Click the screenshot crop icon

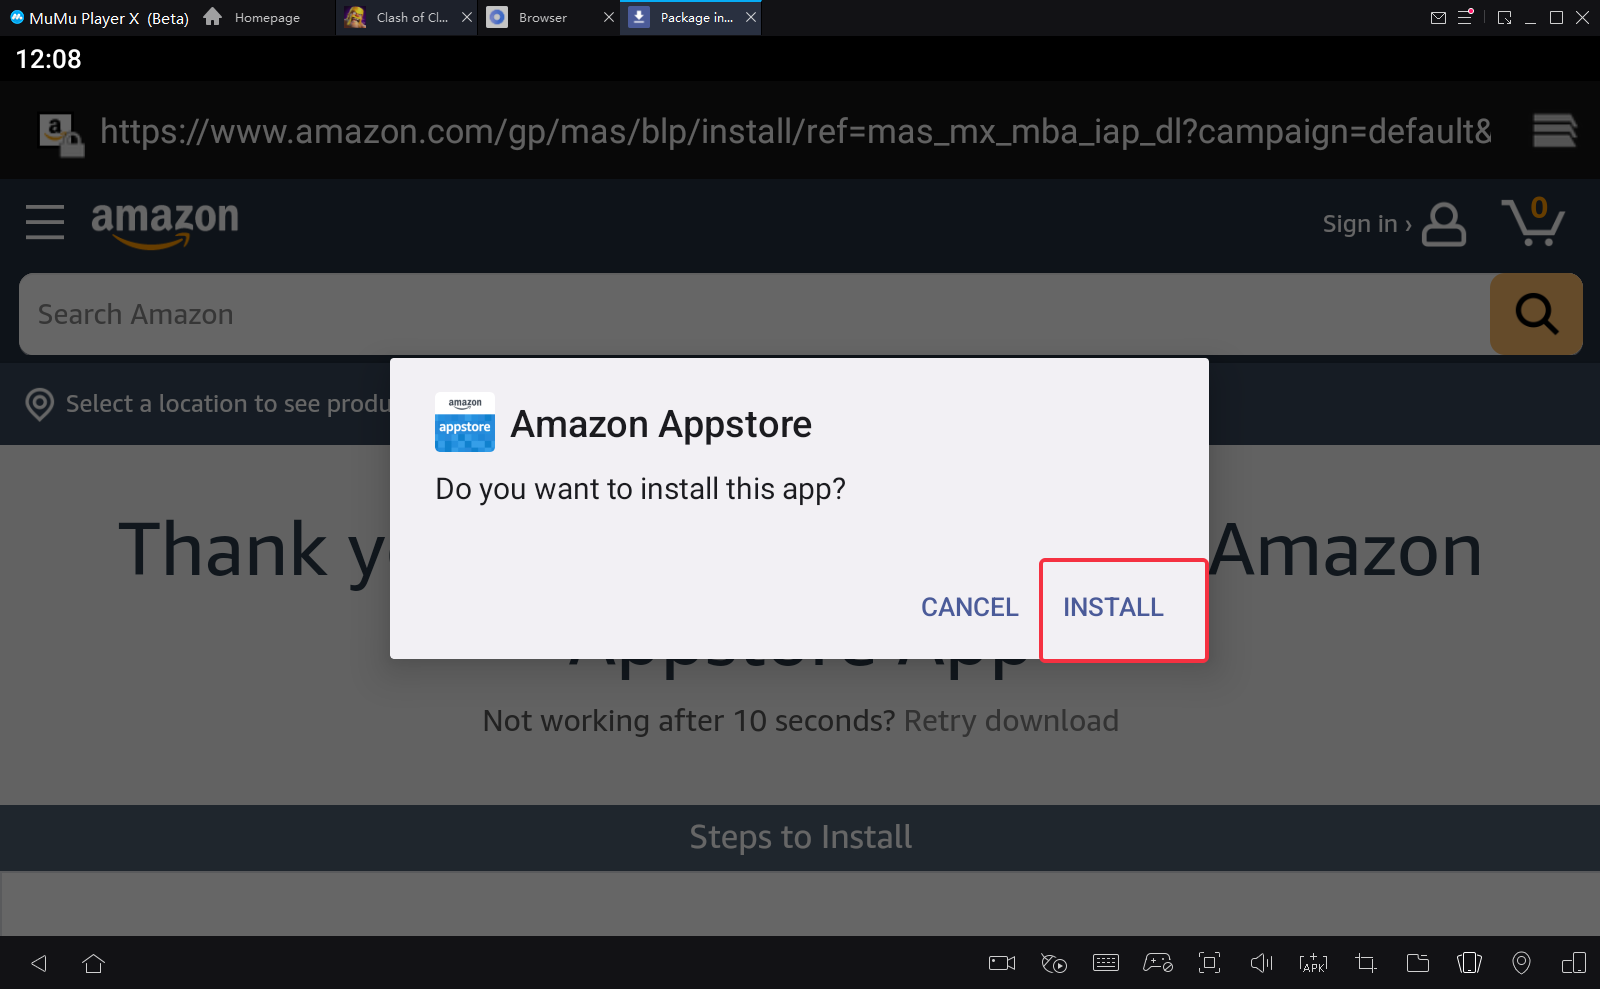point(1366,963)
